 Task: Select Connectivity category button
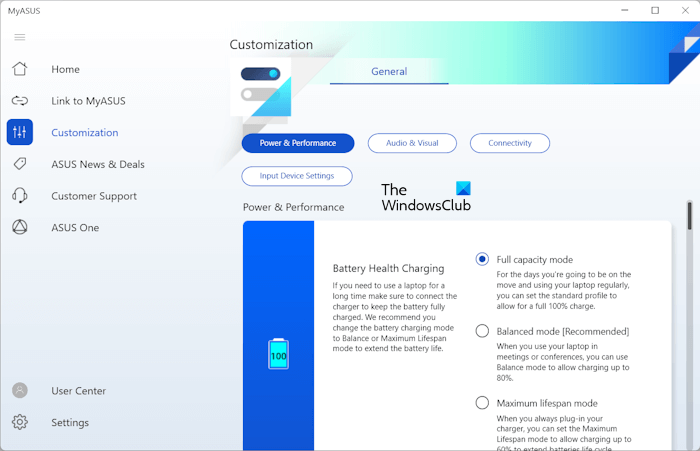click(x=510, y=143)
